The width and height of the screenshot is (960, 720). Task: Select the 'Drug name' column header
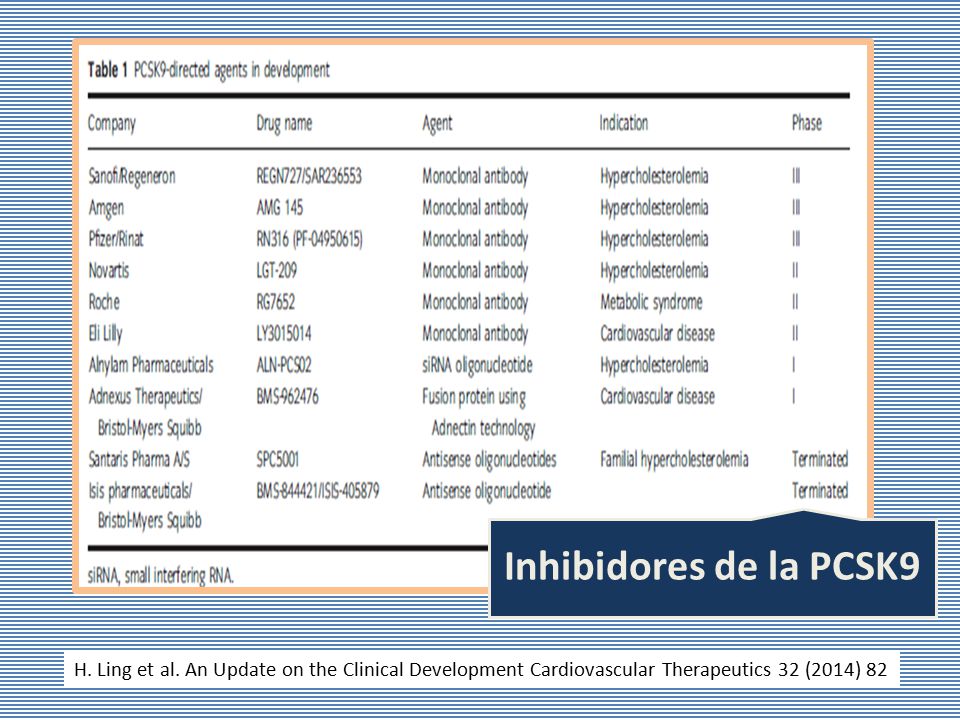284,123
